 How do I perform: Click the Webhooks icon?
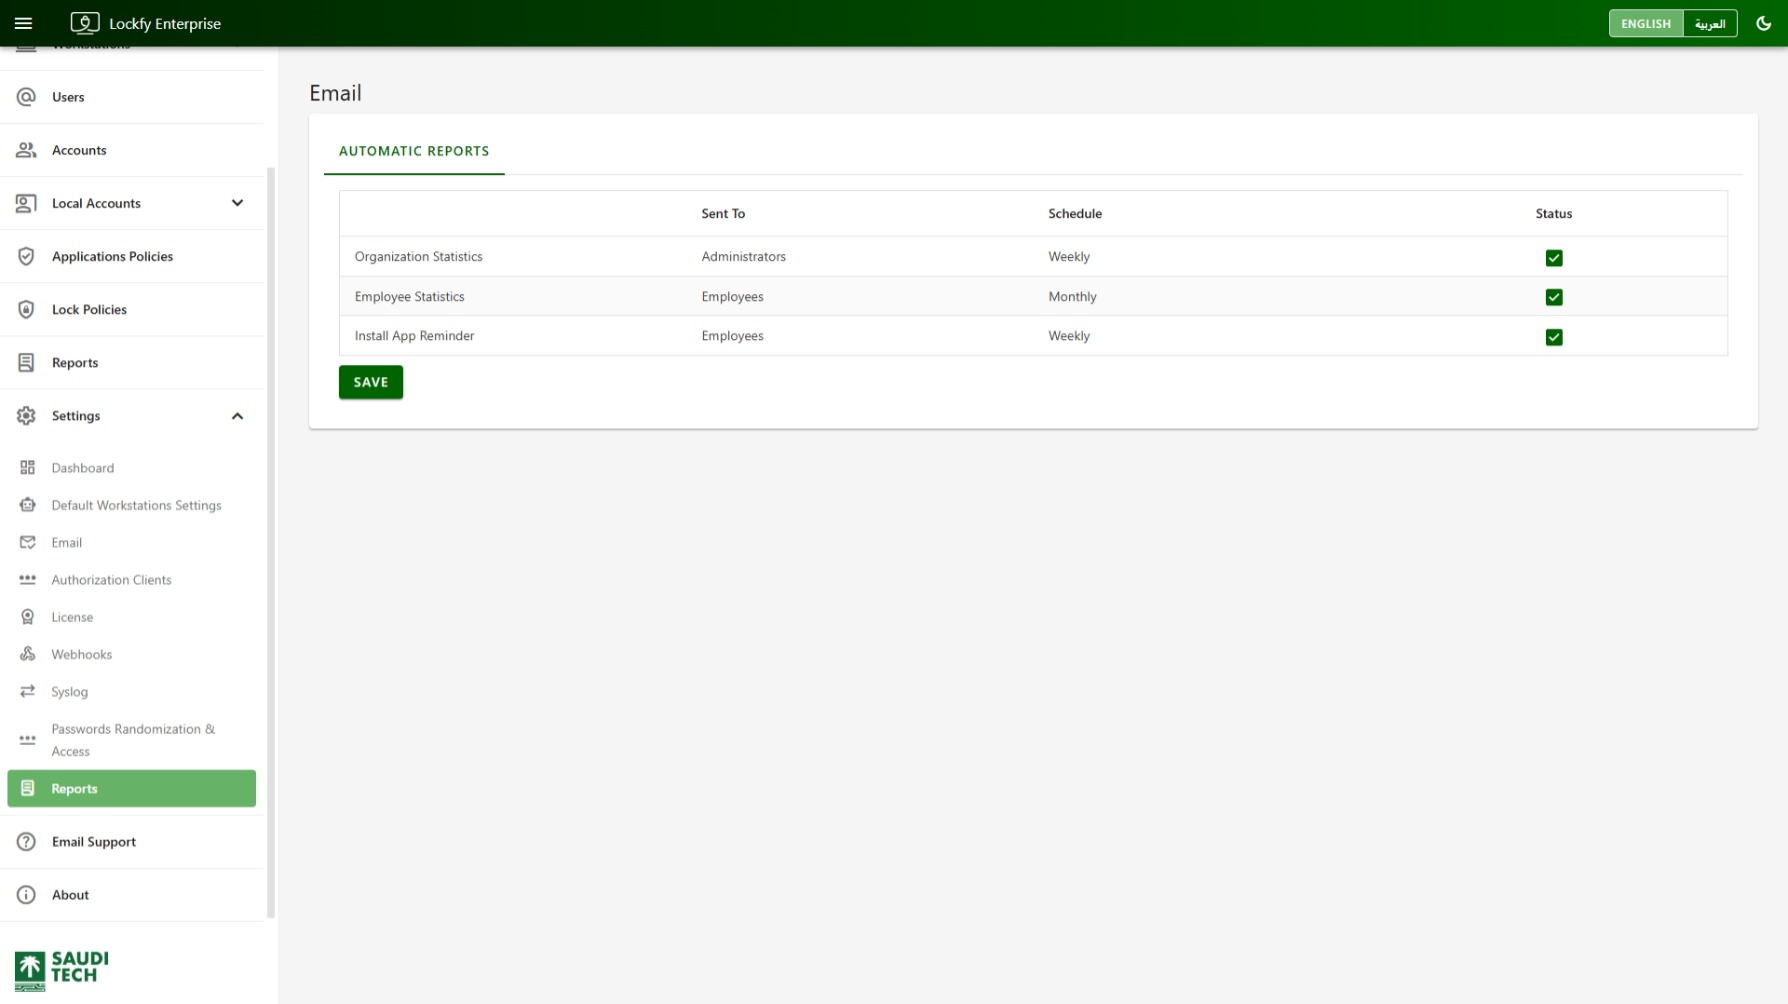(x=28, y=654)
